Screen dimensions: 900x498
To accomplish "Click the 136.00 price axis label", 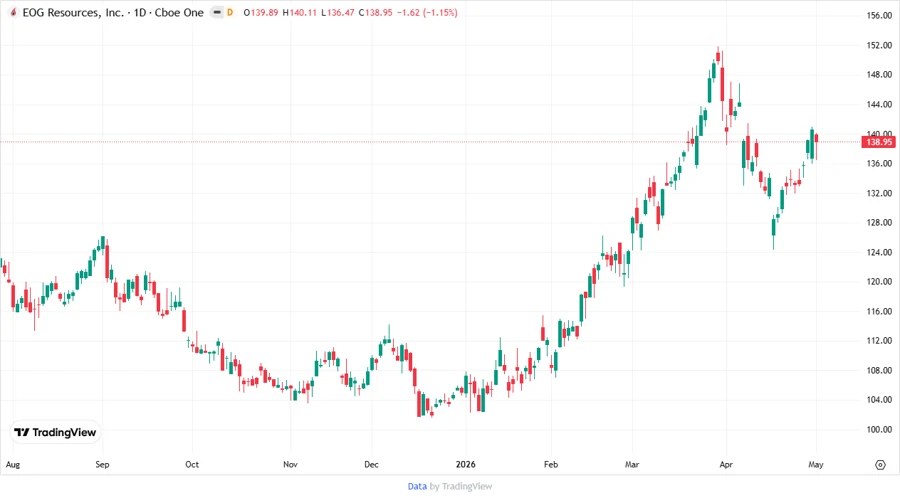I will [x=879, y=164].
